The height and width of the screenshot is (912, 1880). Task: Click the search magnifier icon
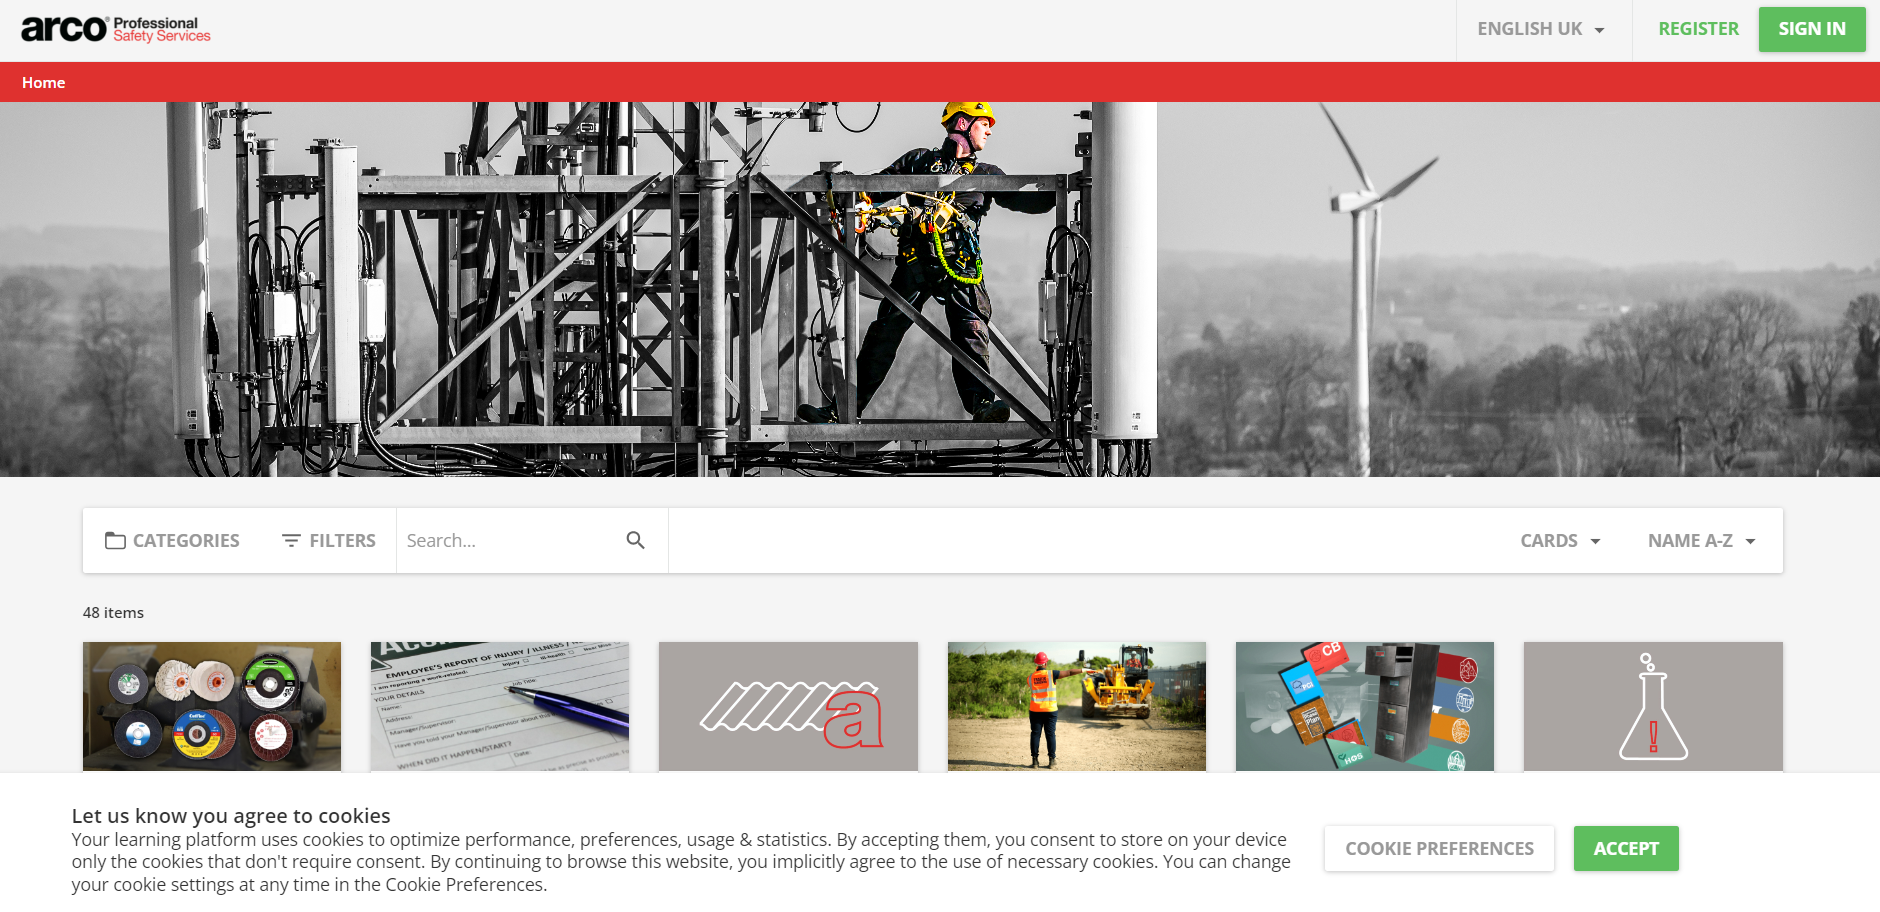[635, 540]
